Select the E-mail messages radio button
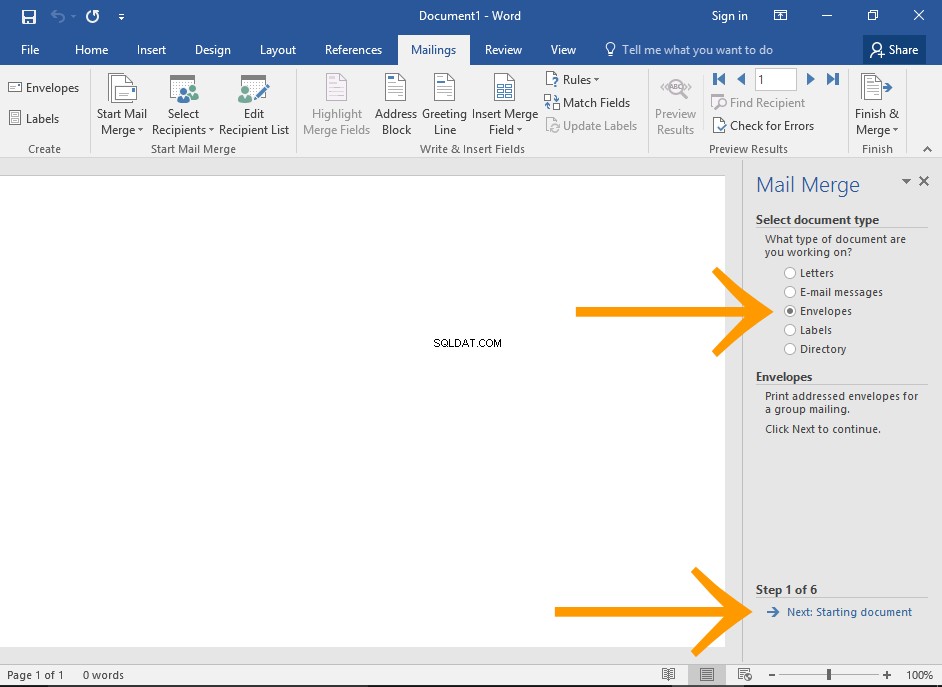The height and width of the screenshot is (687, 942). pos(789,292)
